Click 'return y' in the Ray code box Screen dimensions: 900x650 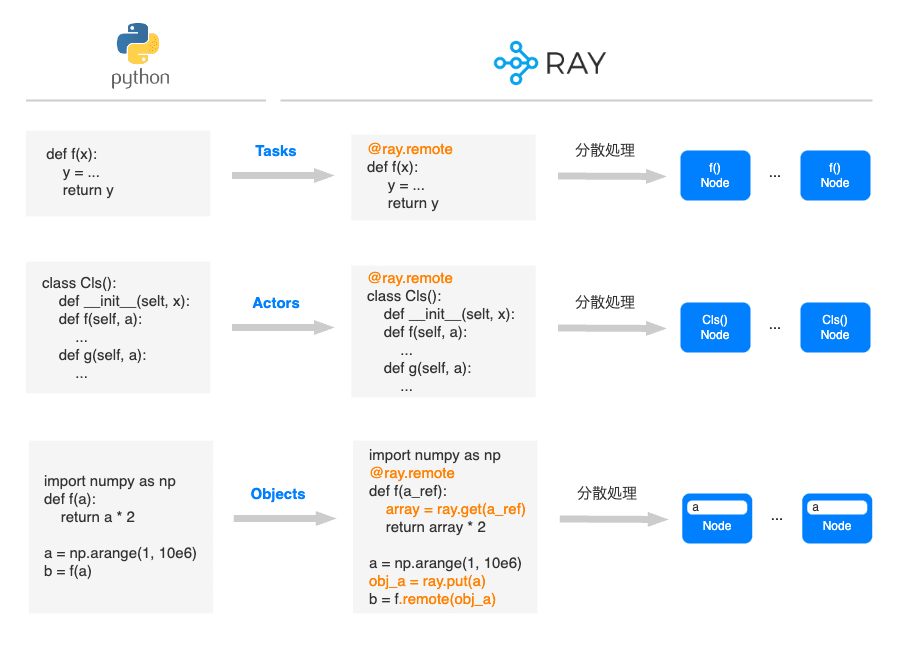(413, 204)
